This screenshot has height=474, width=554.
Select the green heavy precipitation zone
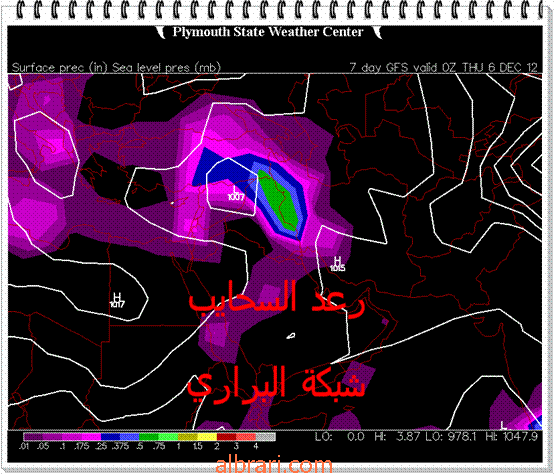pyautogui.click(x=279, y=201)
